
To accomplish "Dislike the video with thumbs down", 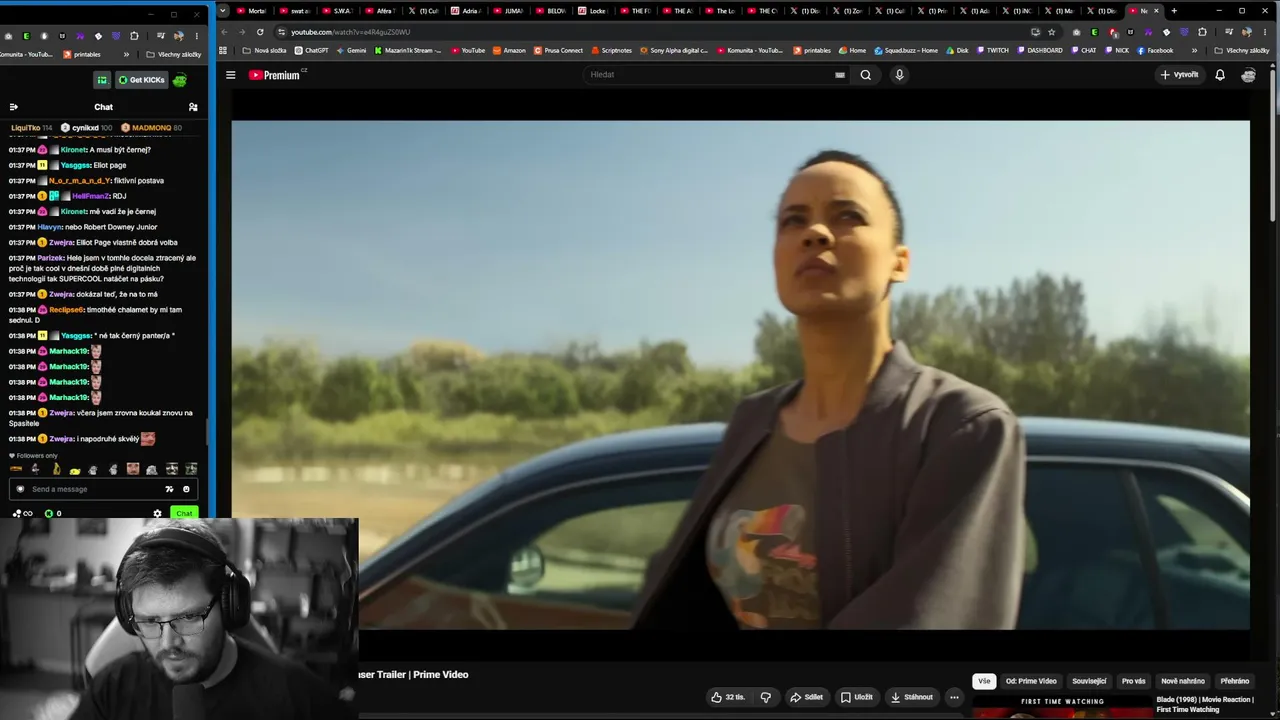I will [x=766, y=697].
